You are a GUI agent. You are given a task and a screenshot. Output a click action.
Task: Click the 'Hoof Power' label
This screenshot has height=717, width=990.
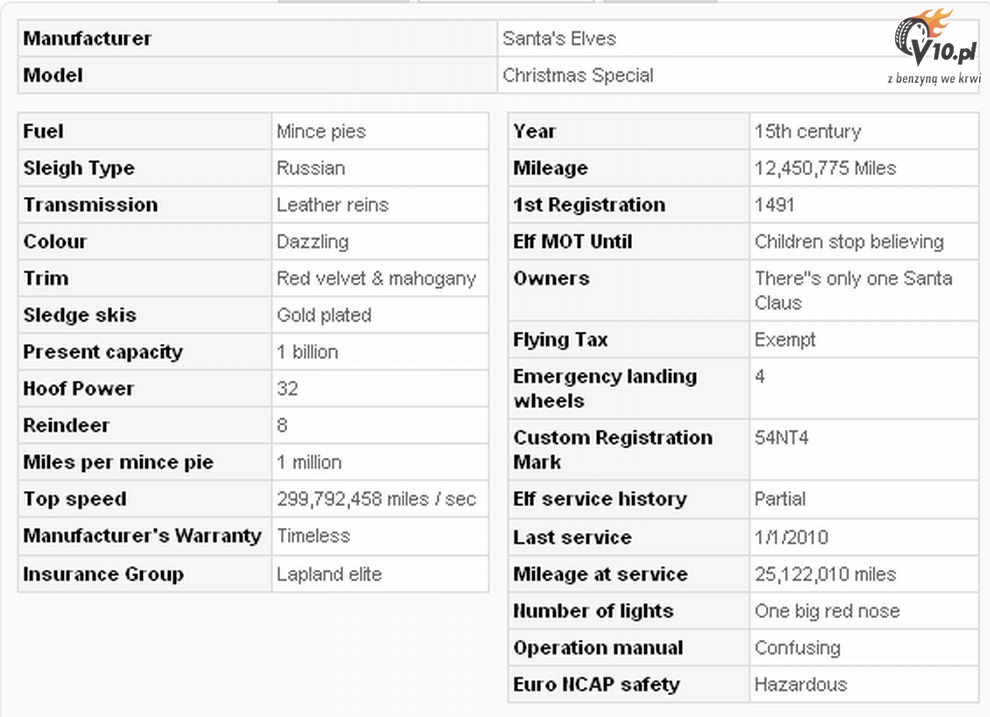click(78, 389)
